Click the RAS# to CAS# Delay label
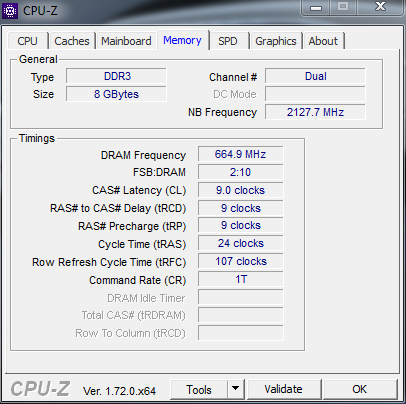 (118, 208)
